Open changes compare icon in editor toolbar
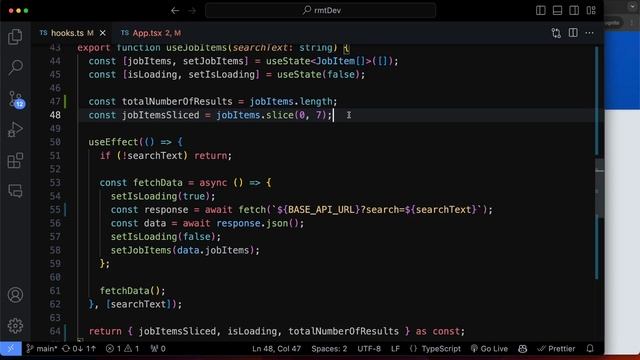Image resolution: width=640 pixels, height=360 pixels. 556,33
